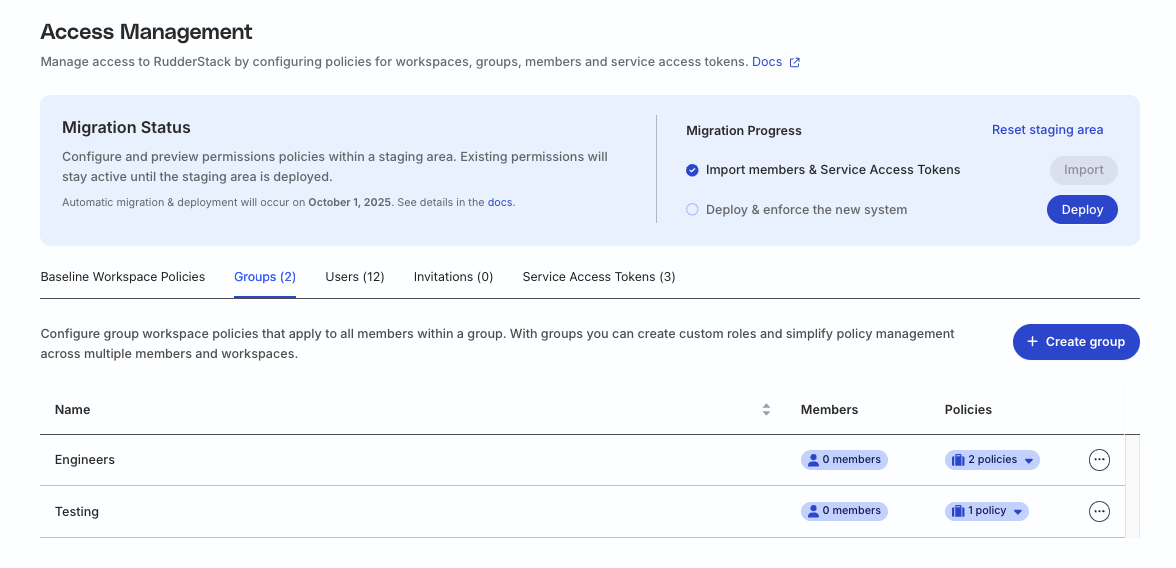Switch to Service Access Tokens (3) tab
This screenshot has width=1176, height=568.
598,277
